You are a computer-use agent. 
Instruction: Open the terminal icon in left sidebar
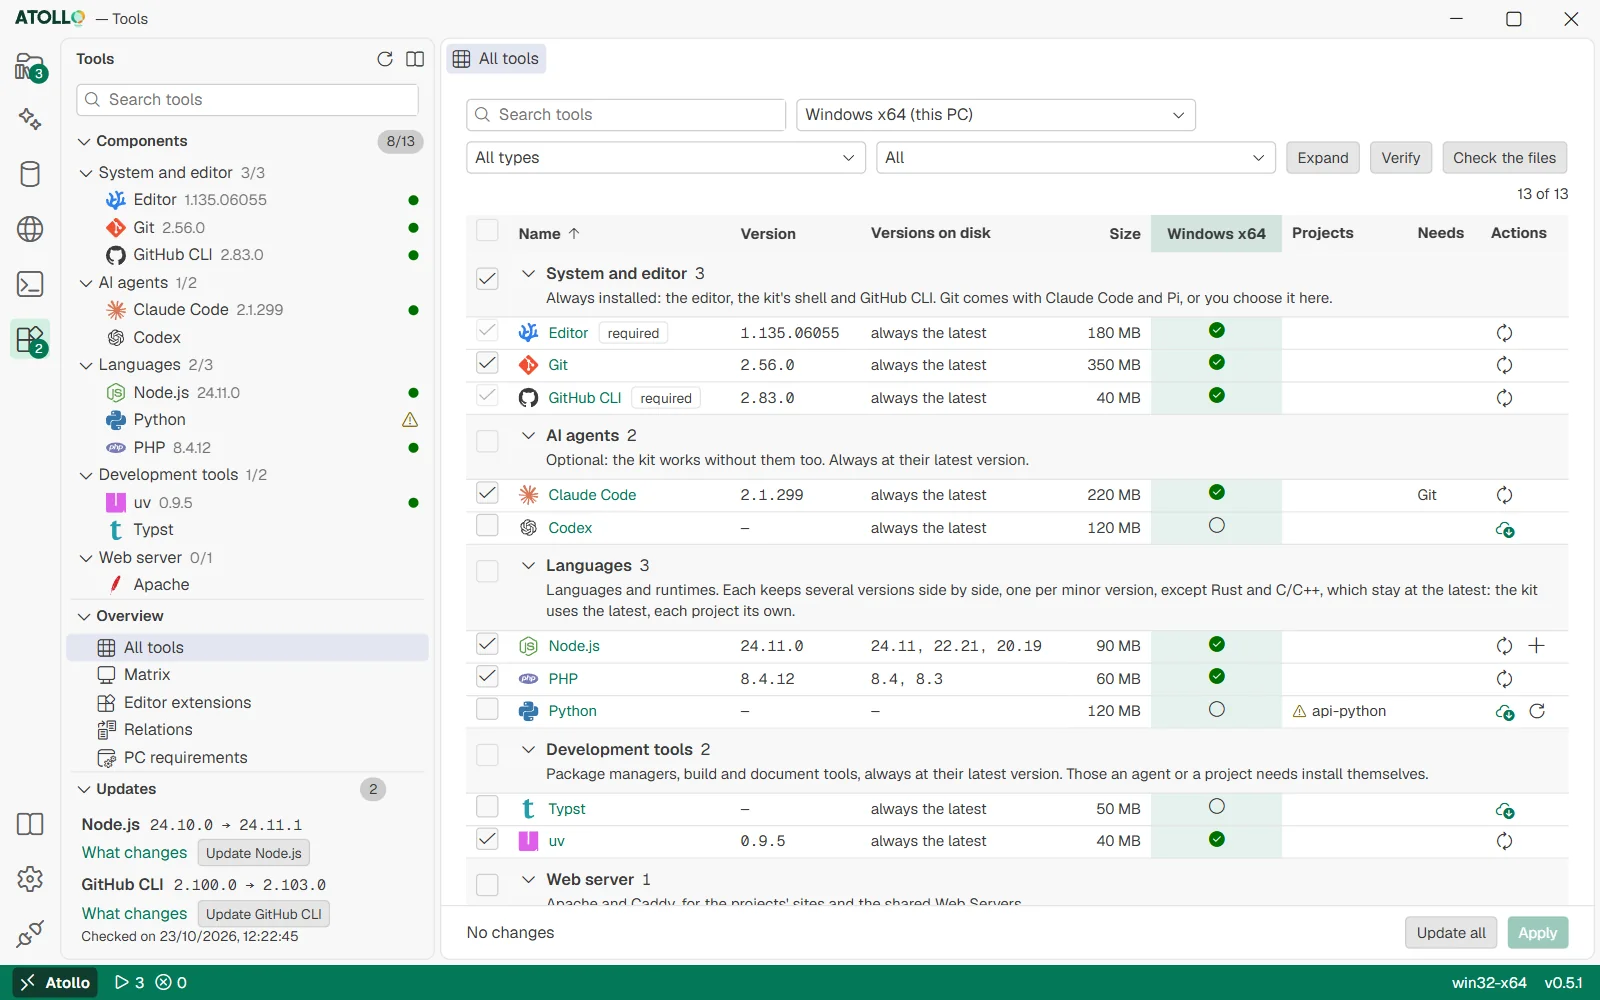pyautogui.click(x=30, y=284)
